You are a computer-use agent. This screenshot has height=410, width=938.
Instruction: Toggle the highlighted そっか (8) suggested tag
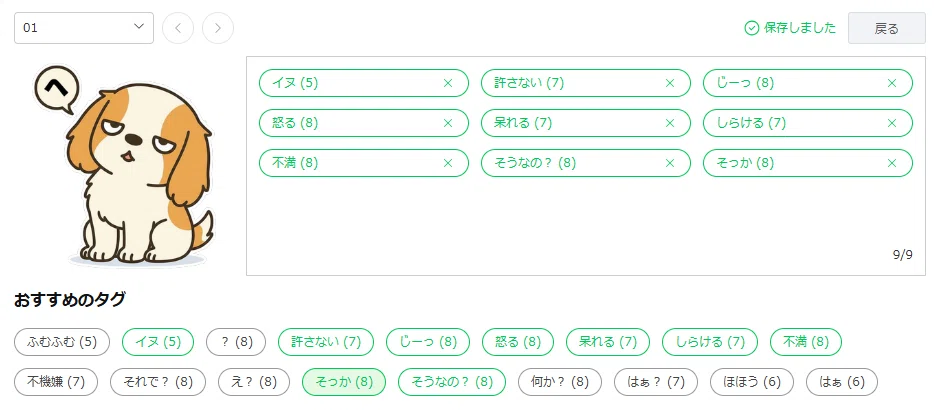pos(344,382)
